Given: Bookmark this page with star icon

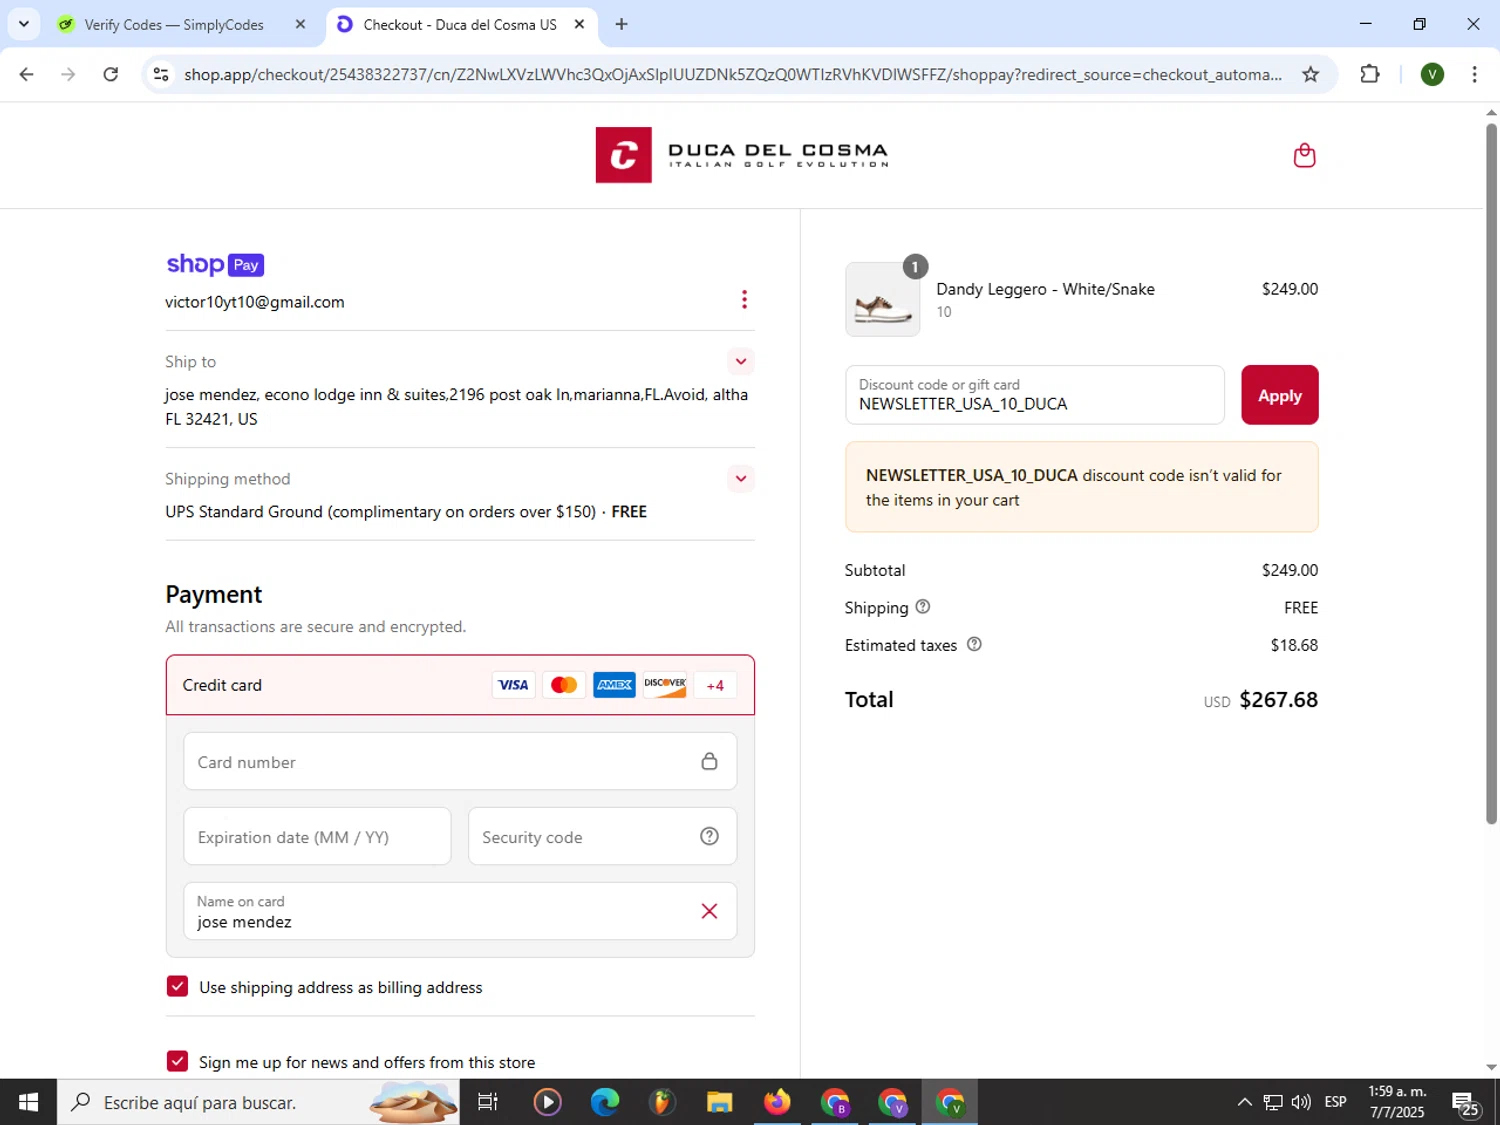Looking at the screenshot, I should [x=1310, y=74].
